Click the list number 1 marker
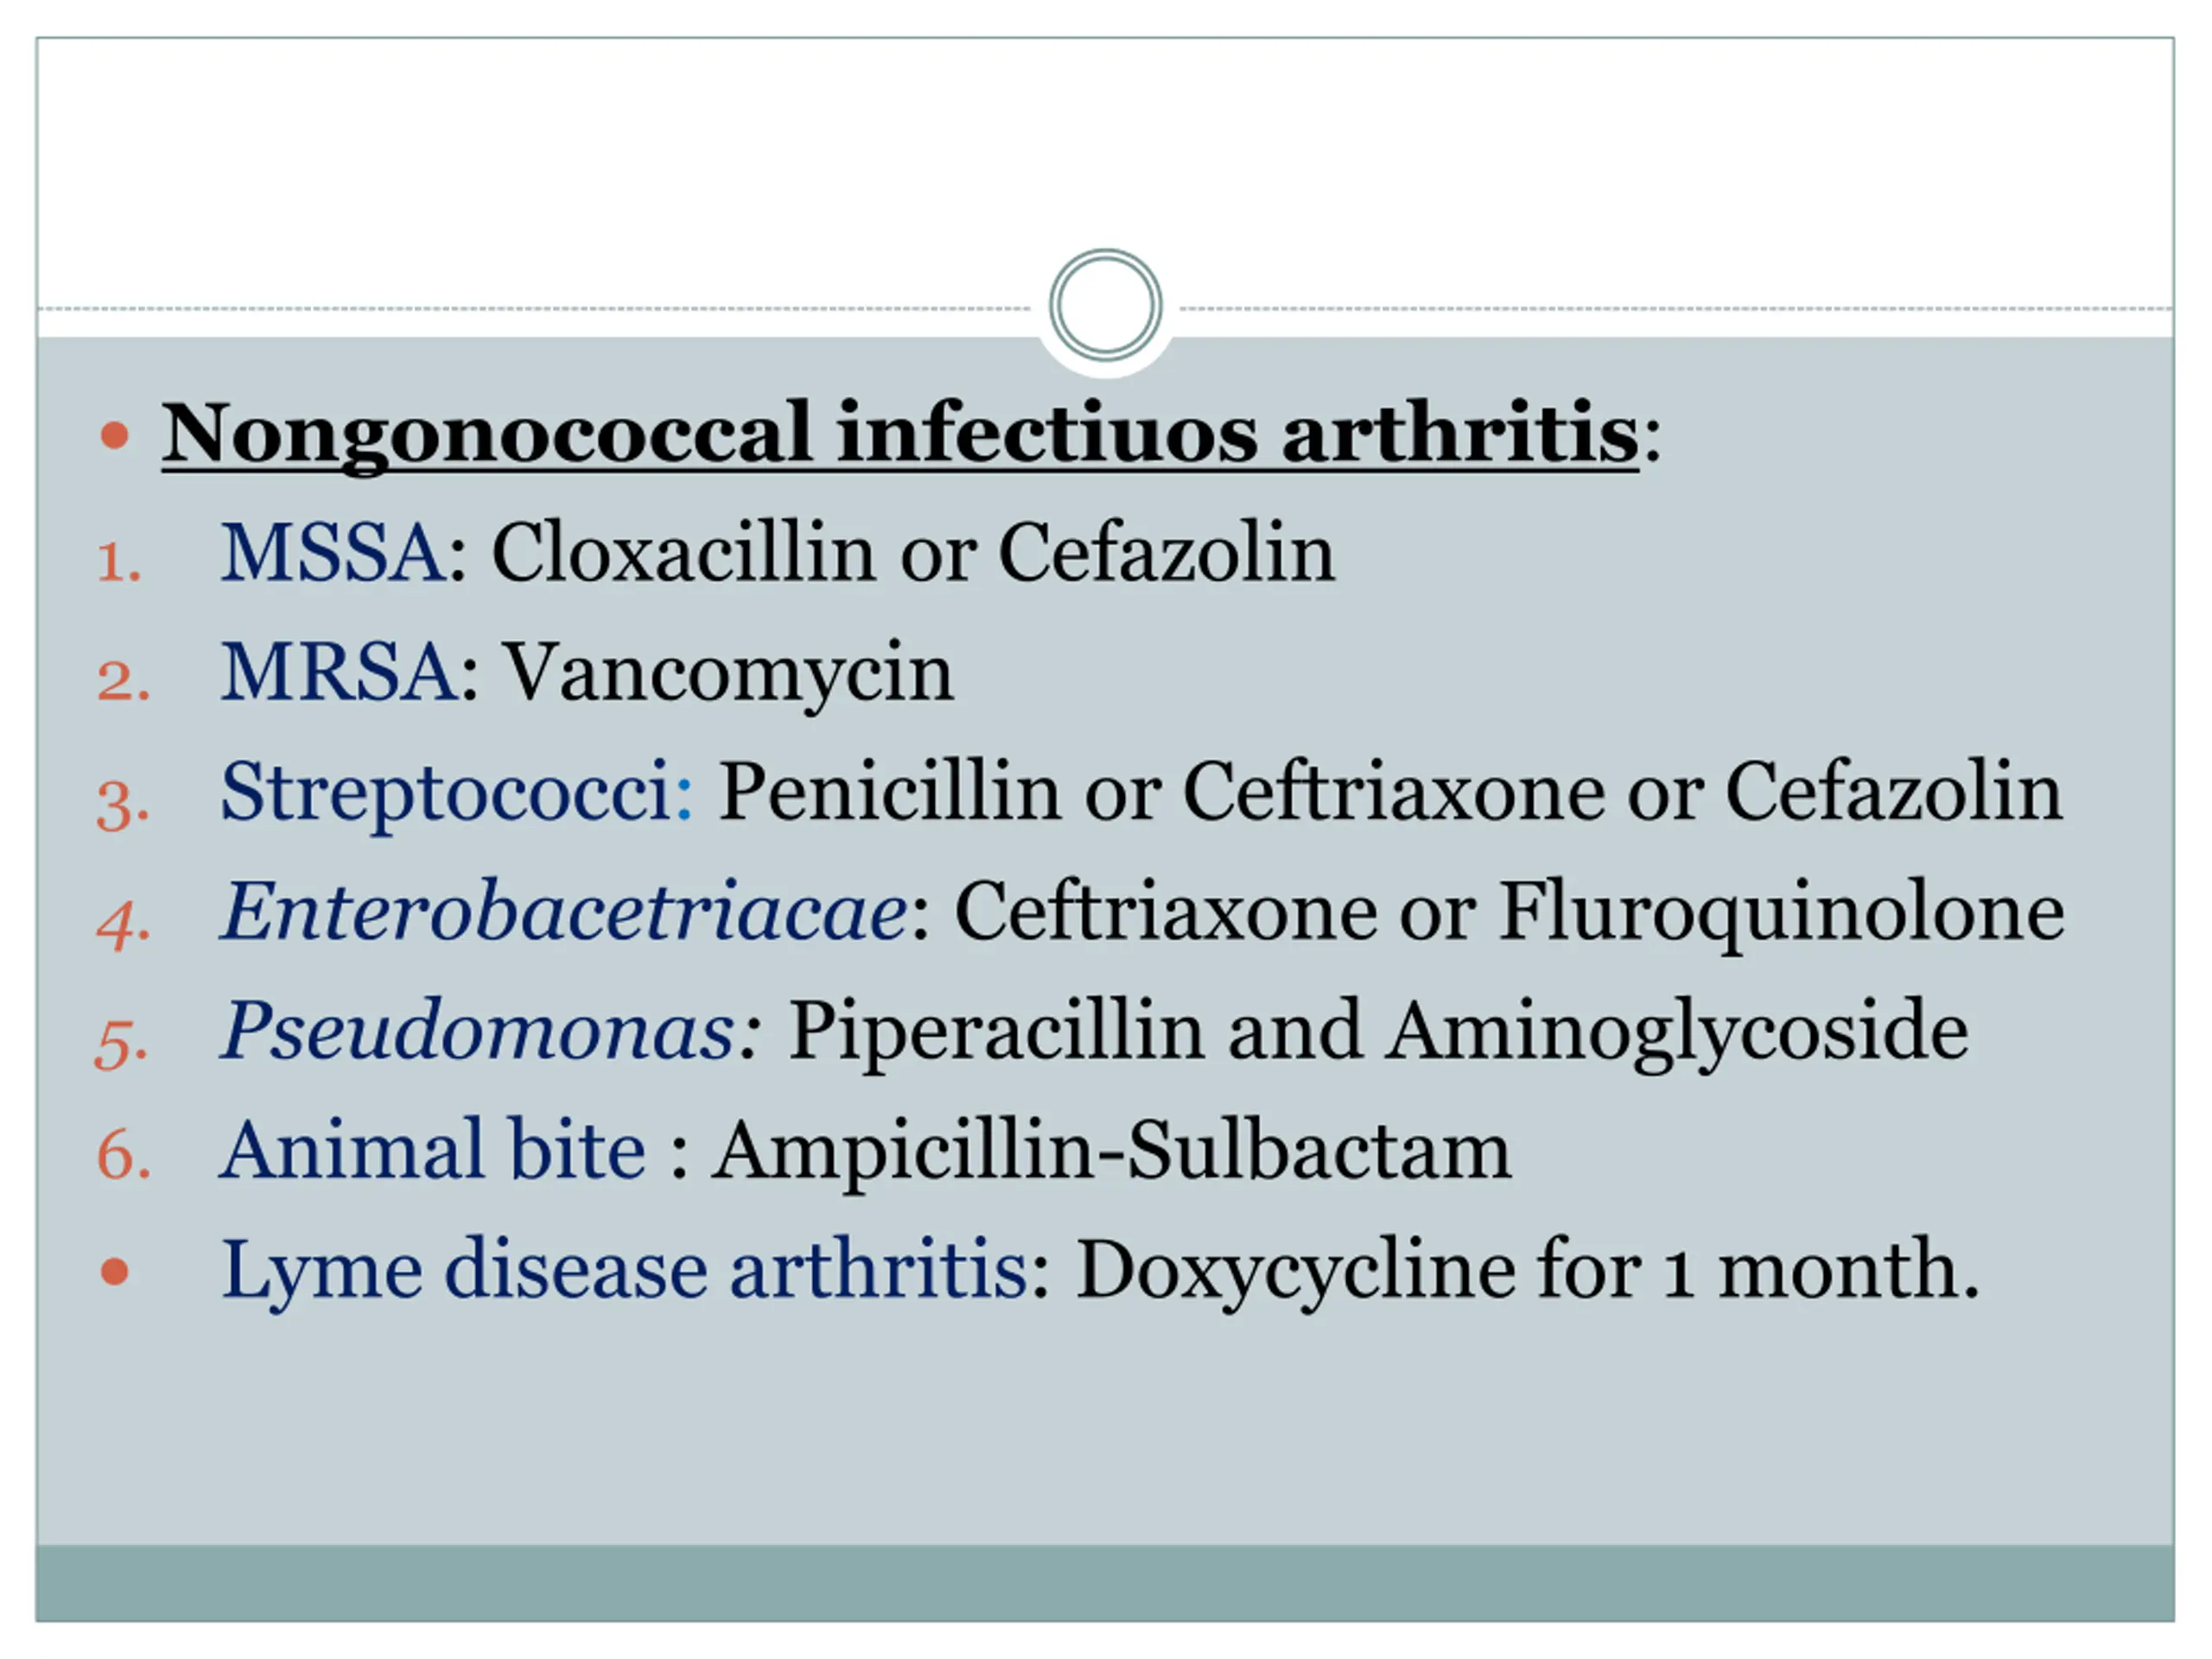Image resolution: width=2212 pixels, height=1659 pixels. [119, 561]
